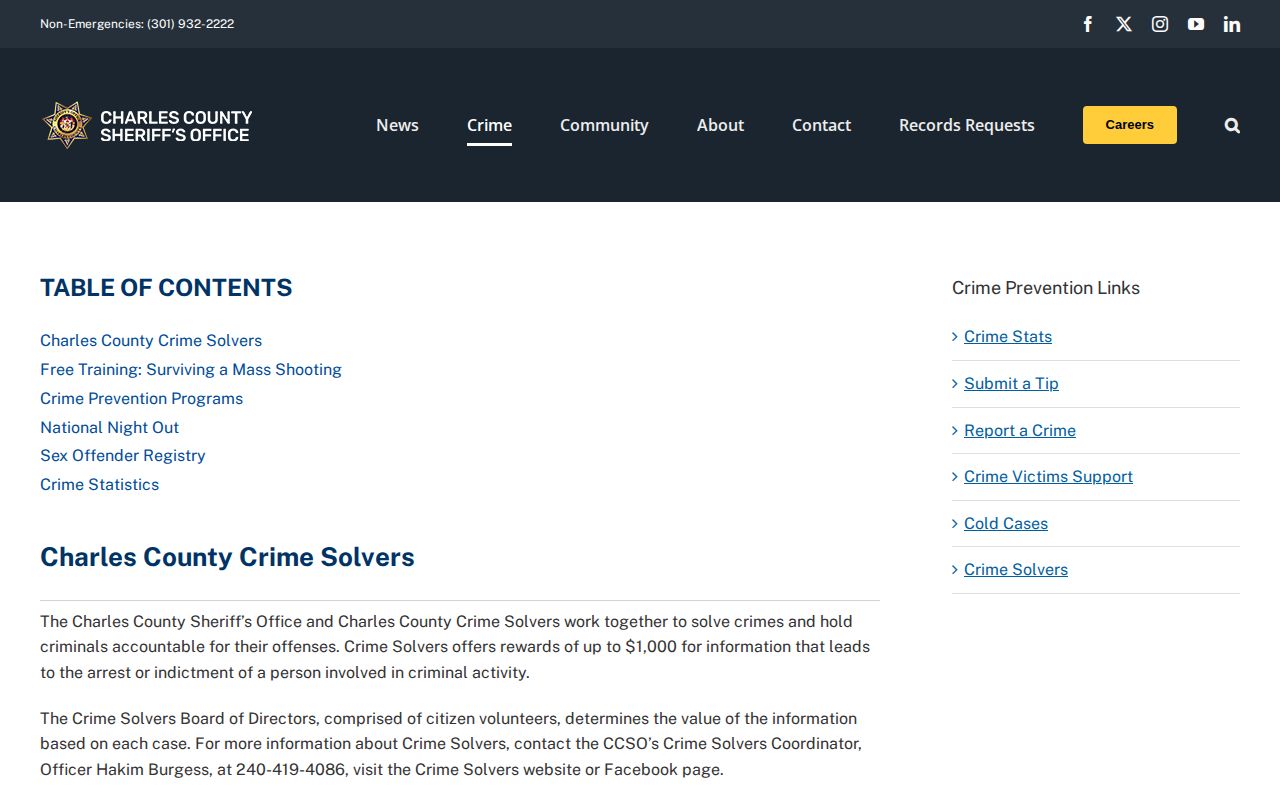The height and width of the screenshot is (800, 1280).
Task: Open Cold Cases sidebar link
Action: pos(1006,524)
